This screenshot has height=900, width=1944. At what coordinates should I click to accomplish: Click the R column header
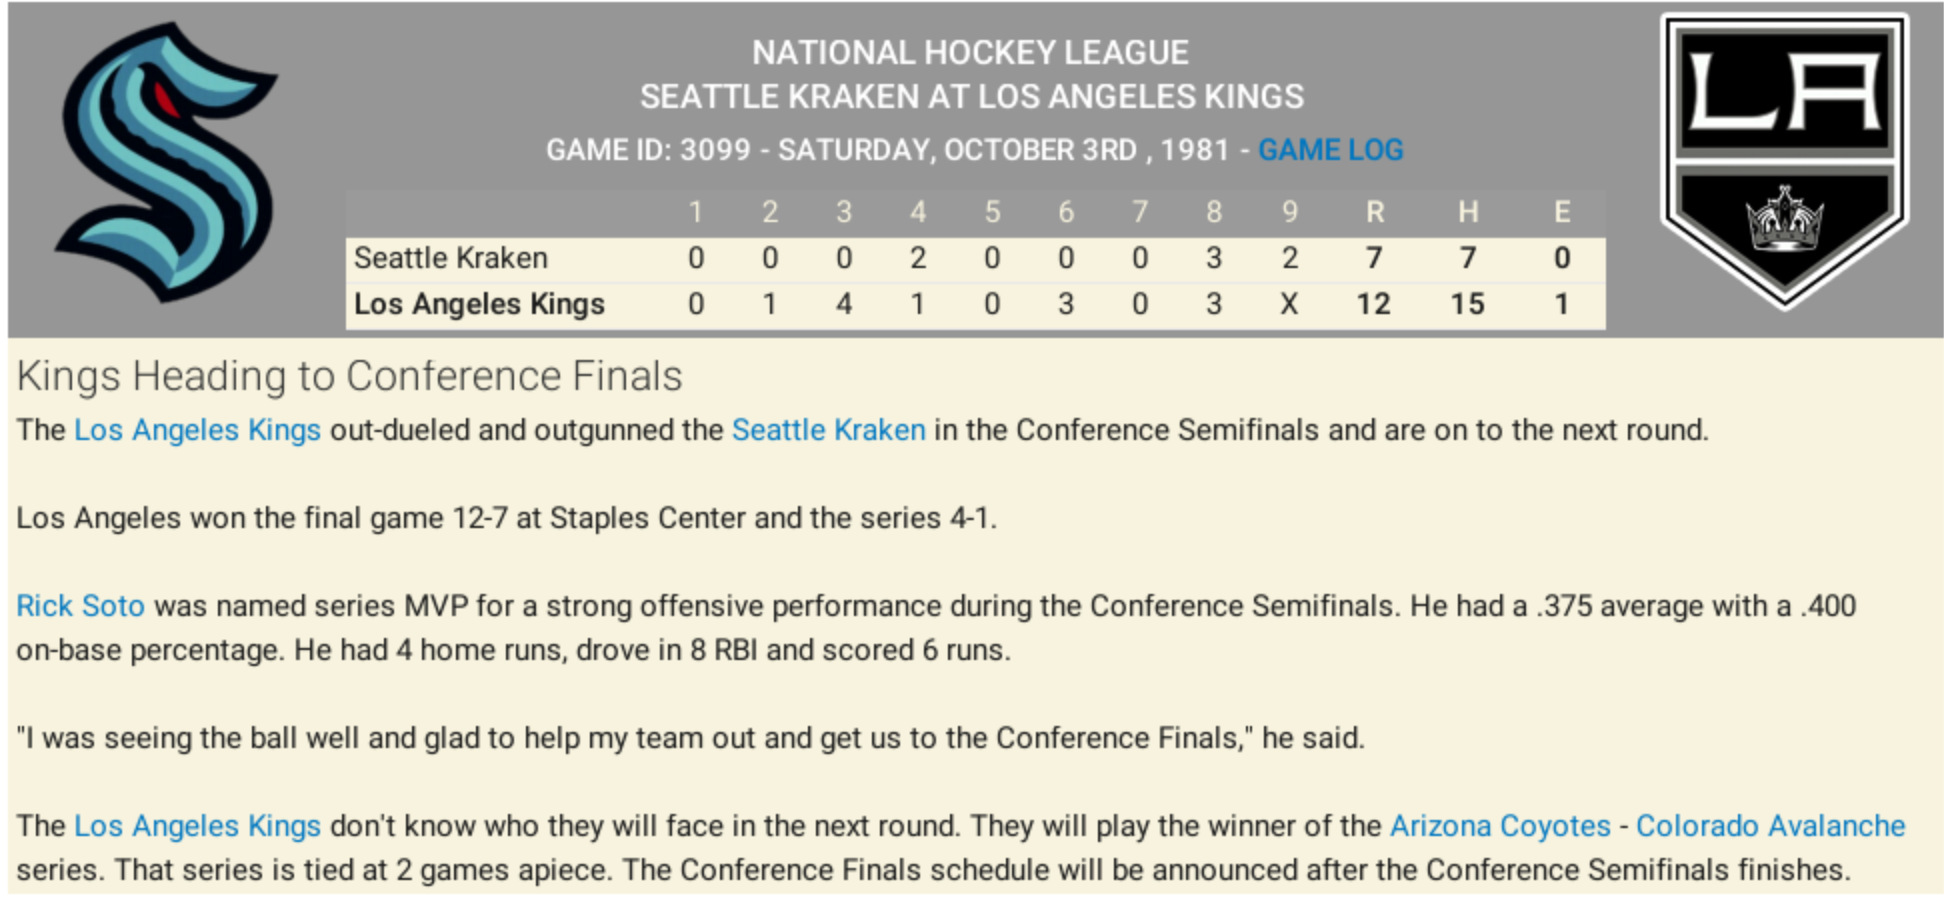point(1375,212)
